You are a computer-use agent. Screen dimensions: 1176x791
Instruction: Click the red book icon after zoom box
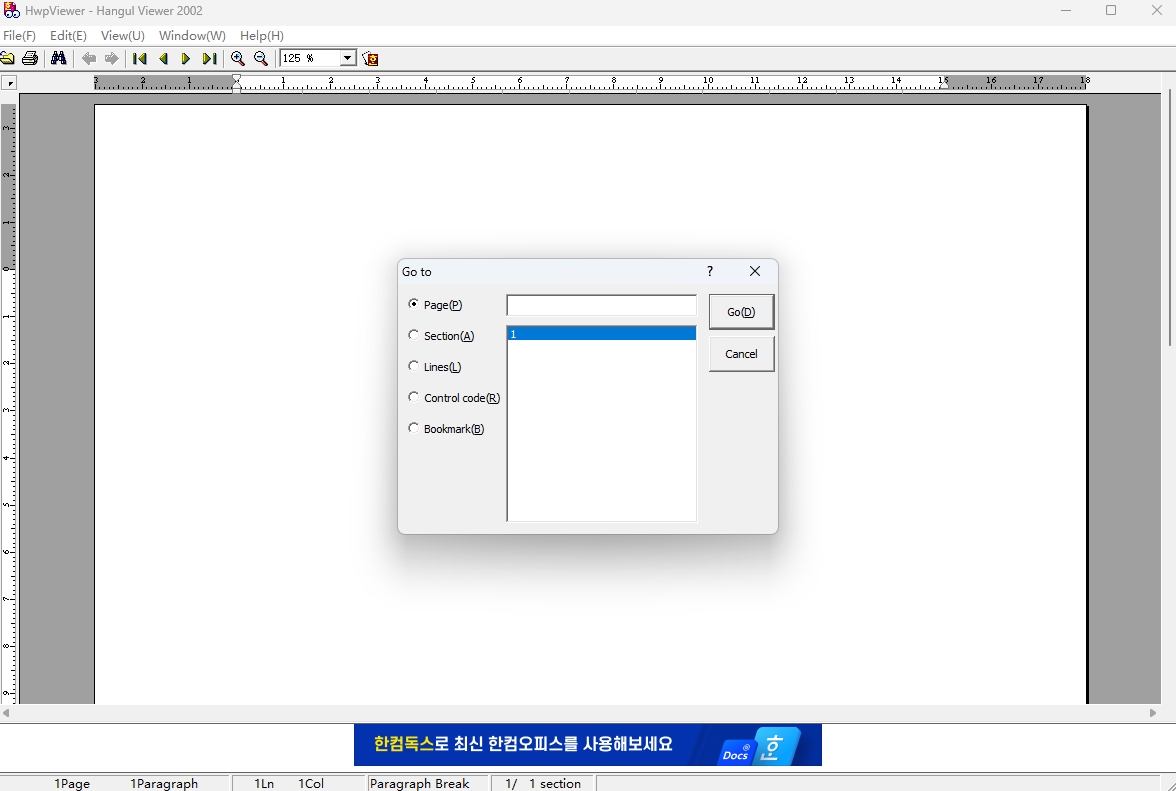click(x=370, y=58)
